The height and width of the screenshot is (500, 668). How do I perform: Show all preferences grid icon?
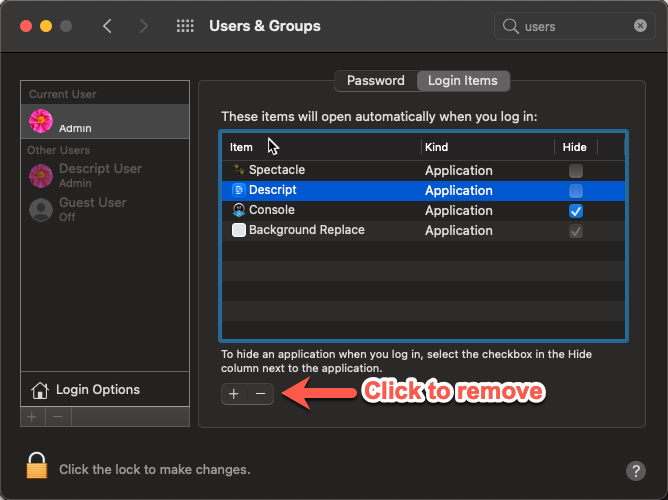[x=185, y=26]
